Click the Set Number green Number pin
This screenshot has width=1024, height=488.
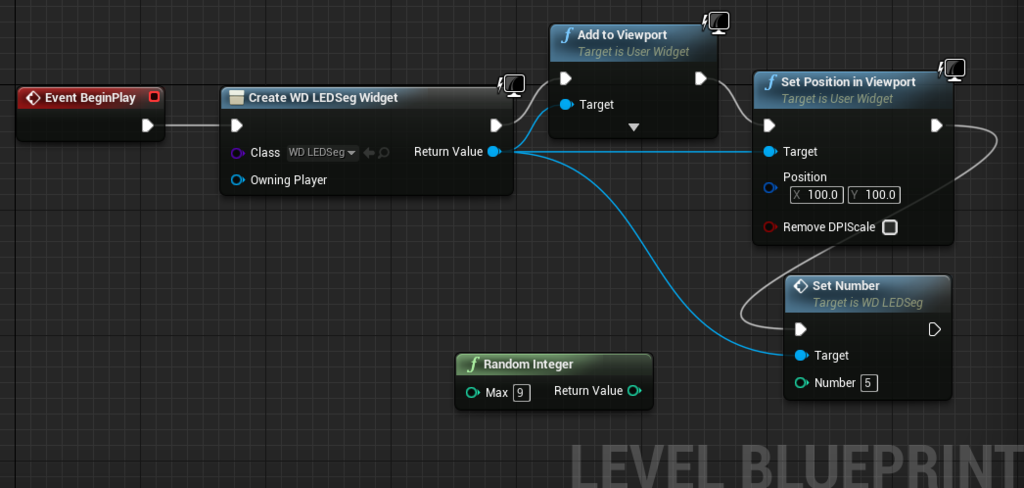click(801, 383)
